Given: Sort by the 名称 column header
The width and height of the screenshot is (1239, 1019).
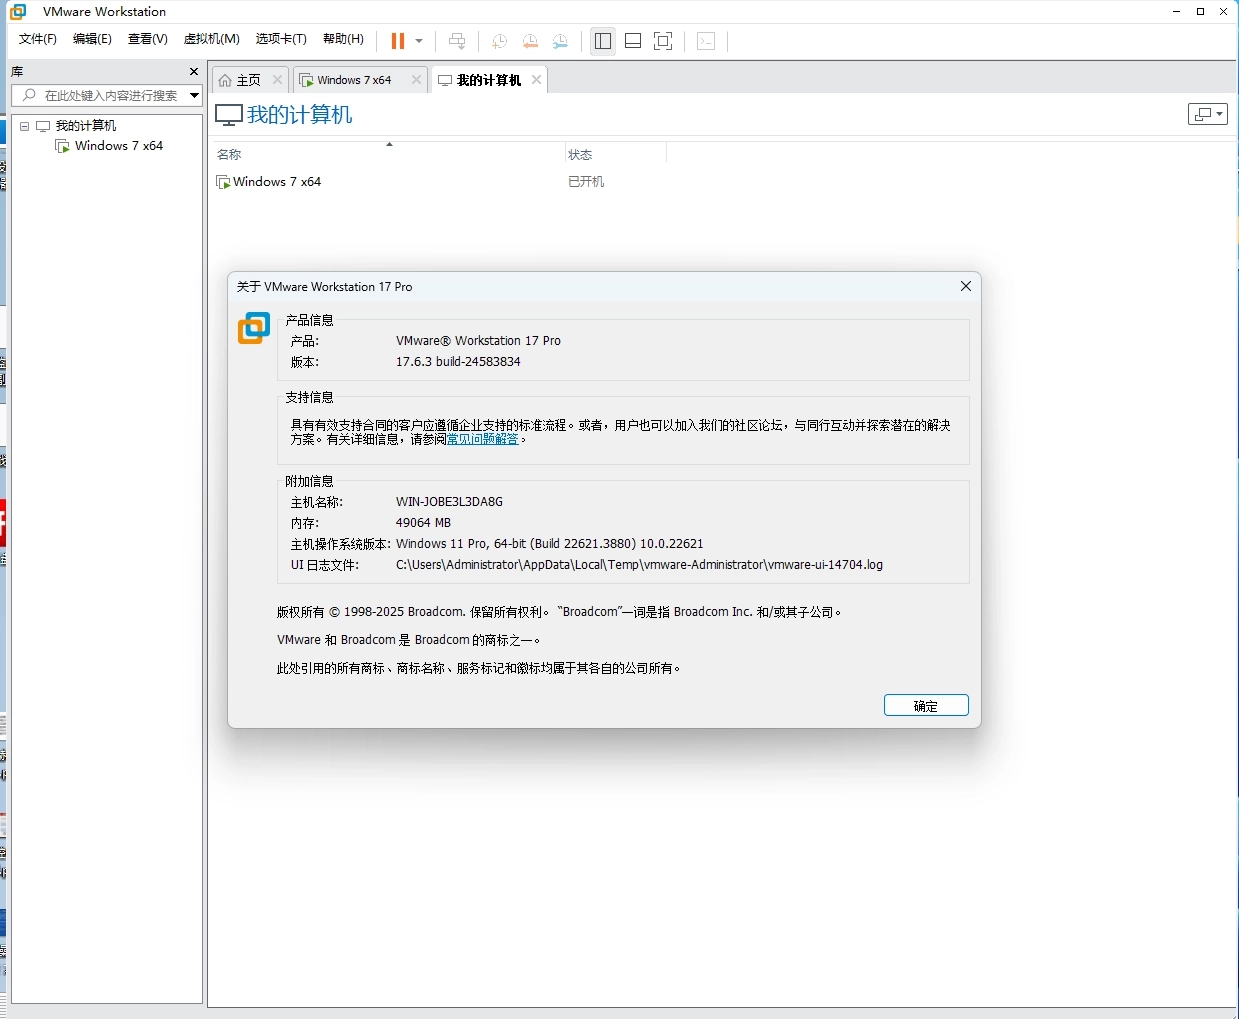Looking at the screenshot, I should click(x=229, y=154).
